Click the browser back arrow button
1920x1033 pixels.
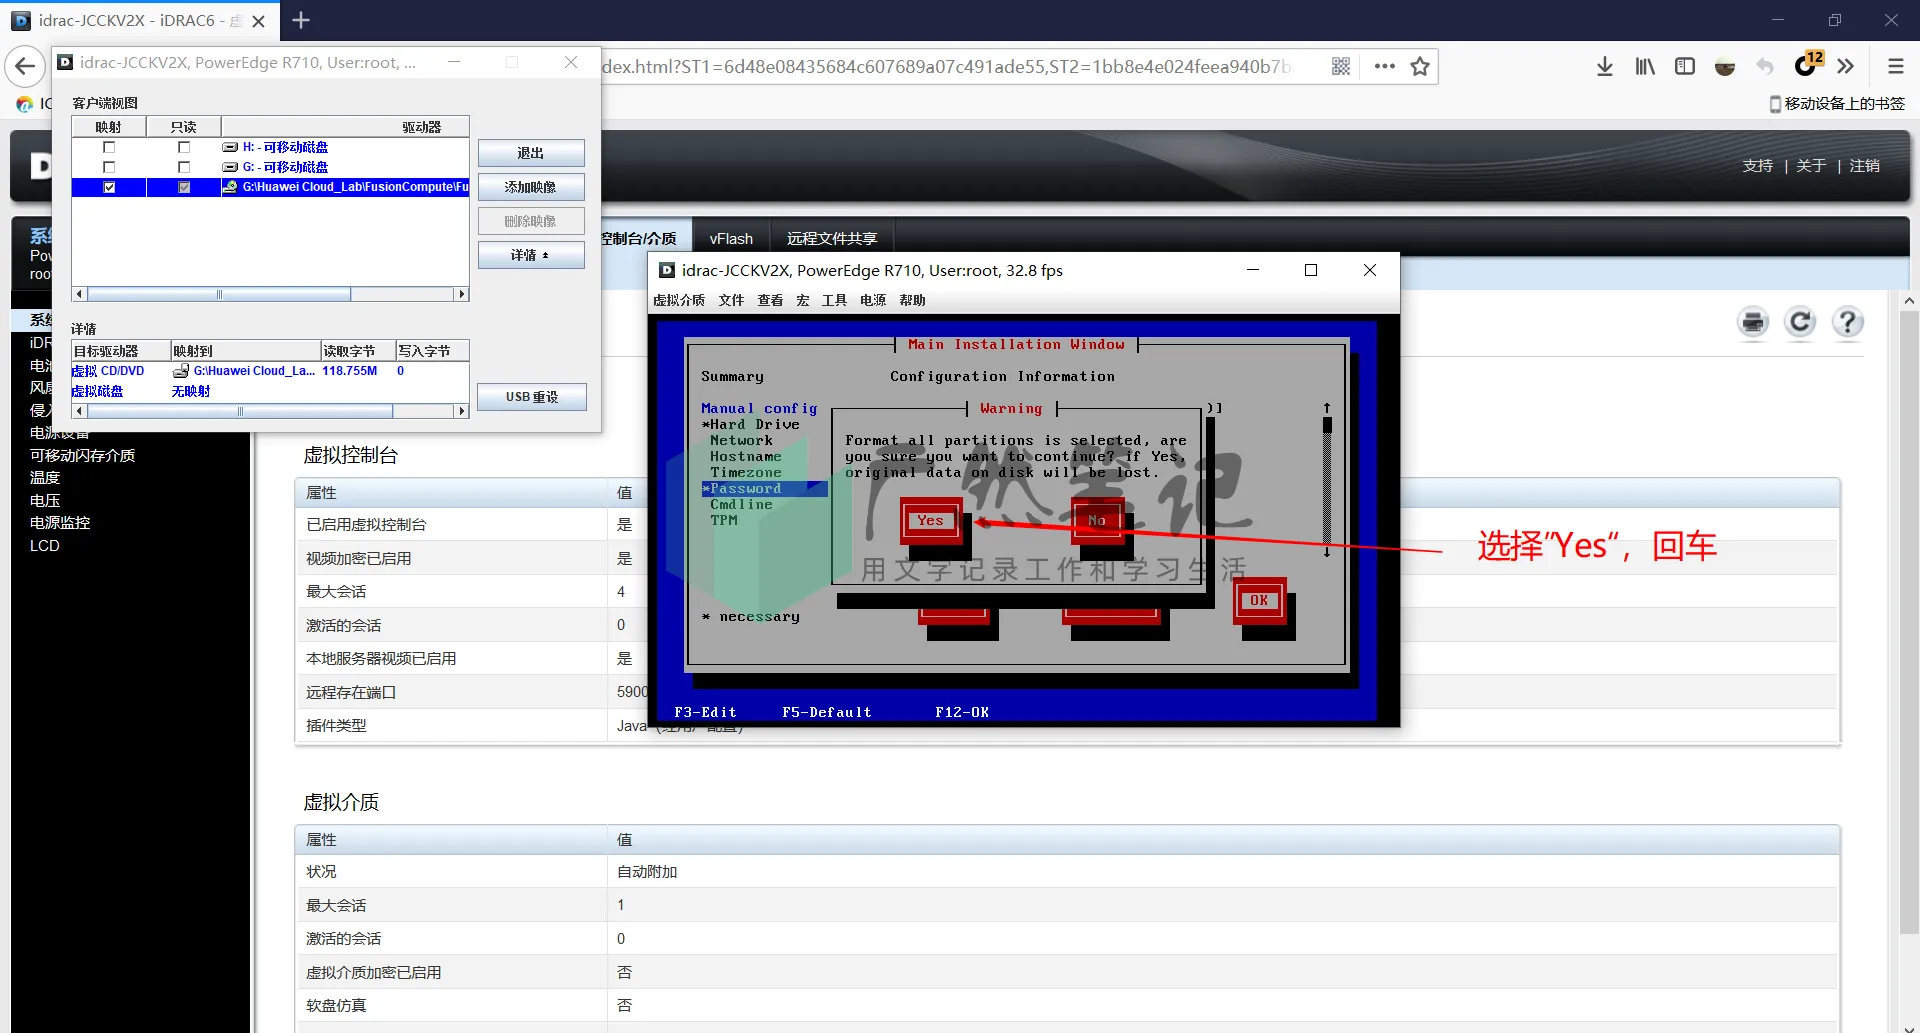[25, 67]
